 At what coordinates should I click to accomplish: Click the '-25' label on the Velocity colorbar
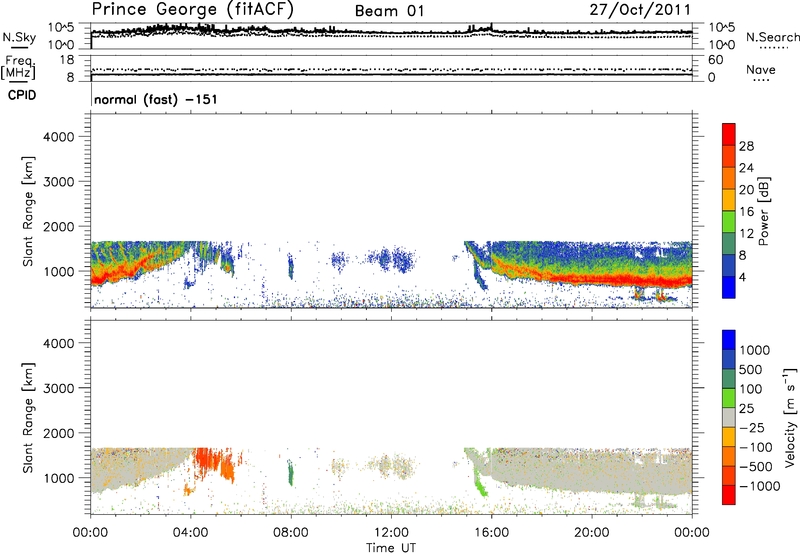tap(751, 428)
